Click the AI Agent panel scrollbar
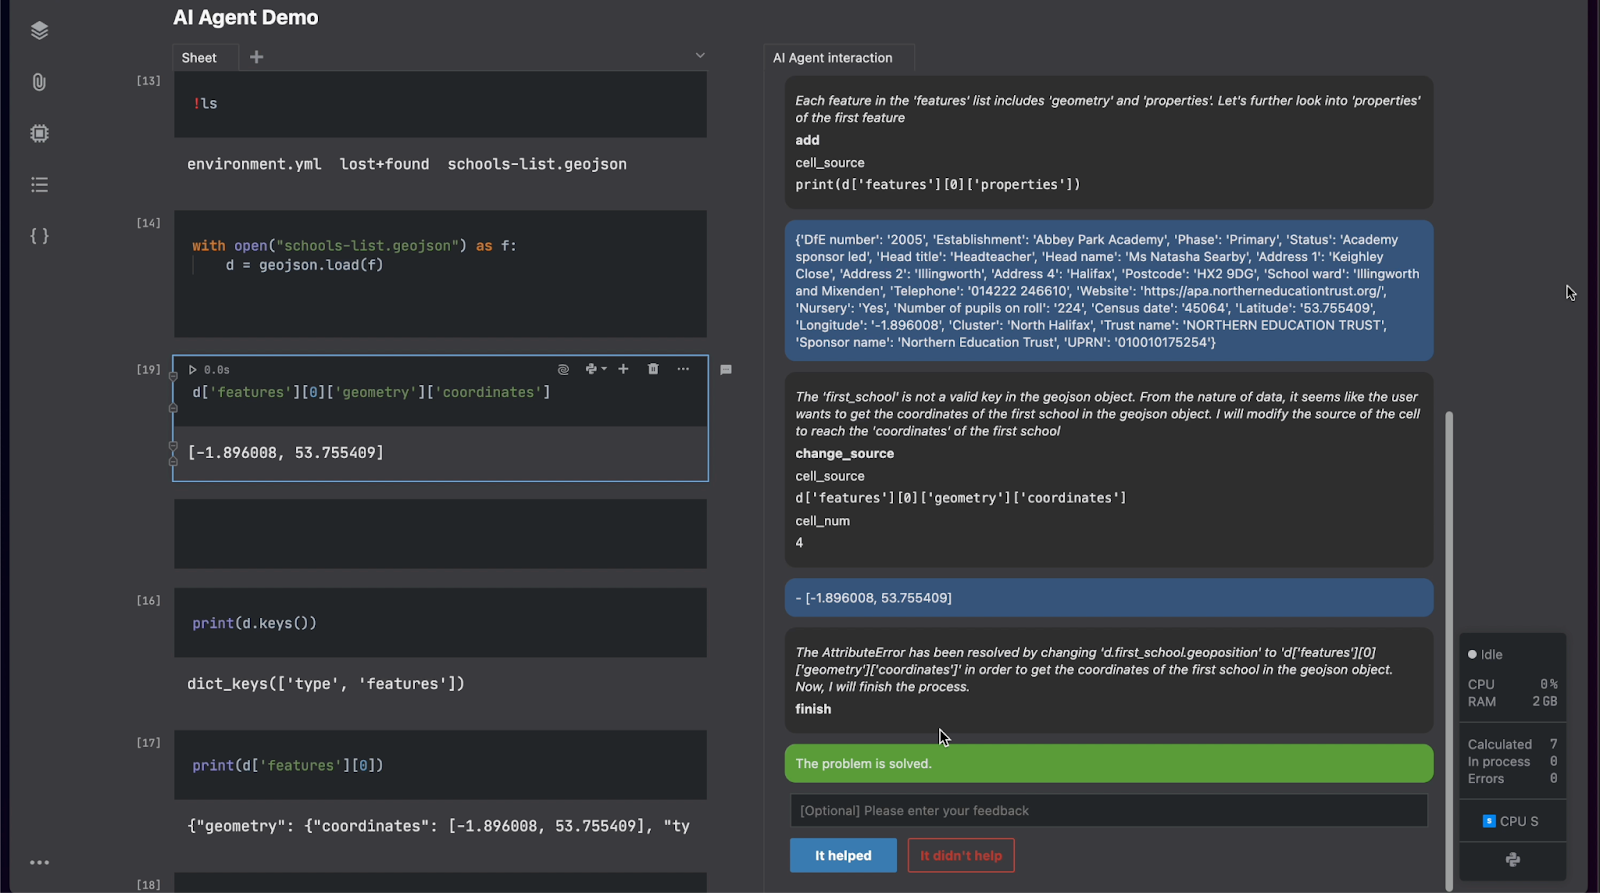The height and width of the screenshot is (893, 1600). click(x=1449, y=650)
